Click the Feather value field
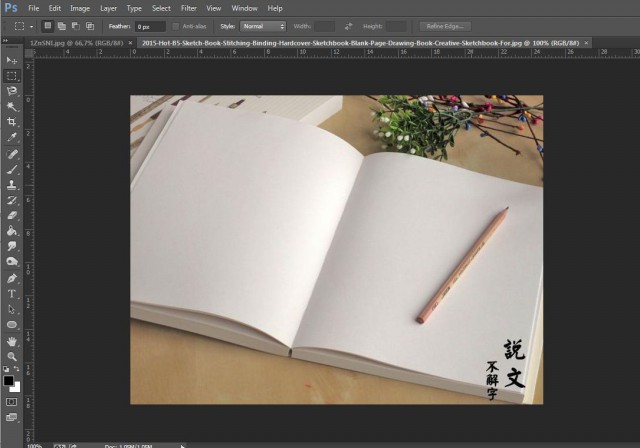The image size is (640, 448). pyautogui.click(x=150, y=27)
